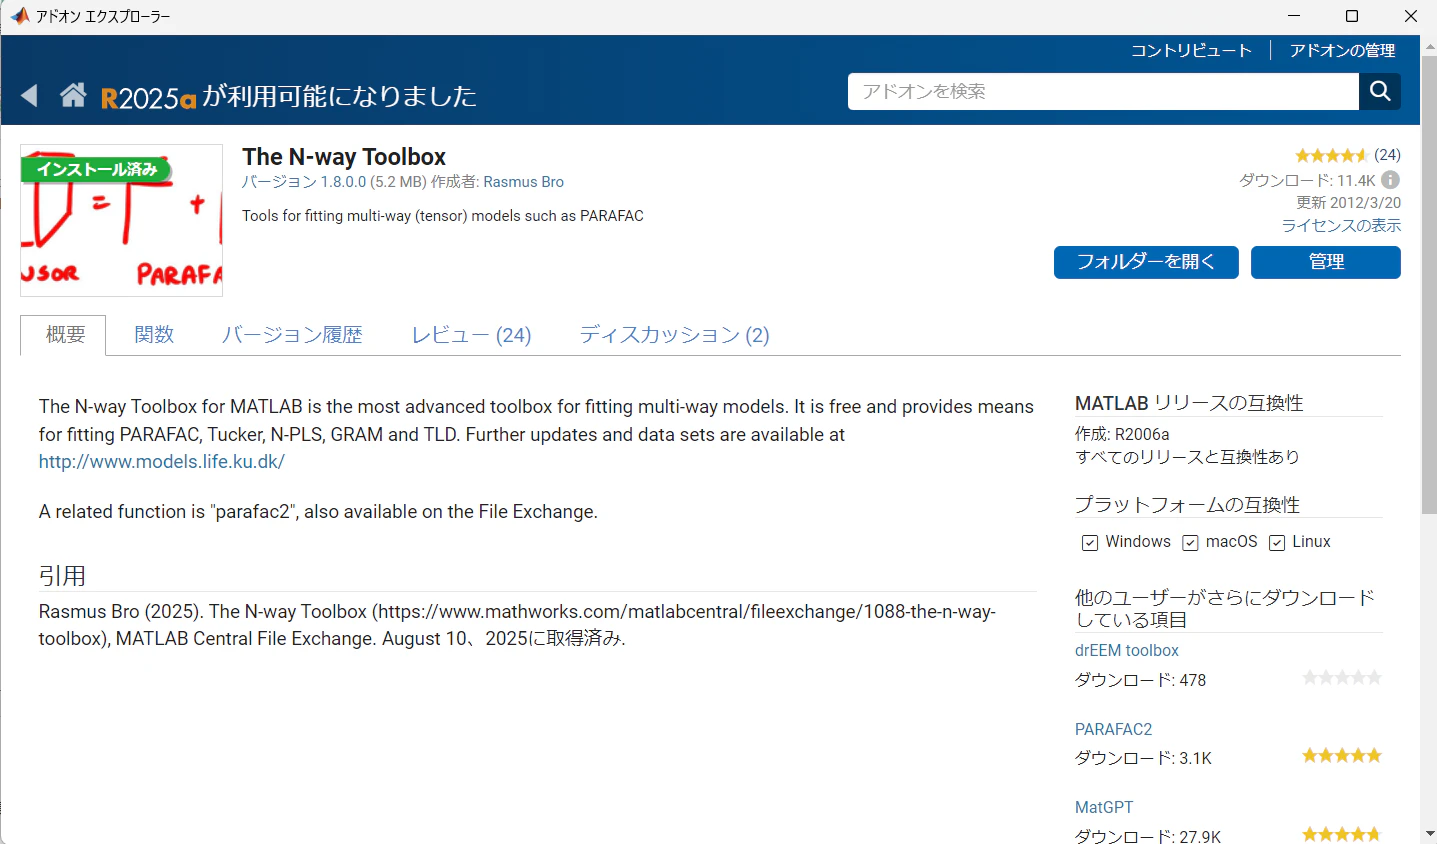1437x844 pixels.
Task: Open author Rasmus Bro's profile link
Action: pyautogui.click(x=524, y=182)
